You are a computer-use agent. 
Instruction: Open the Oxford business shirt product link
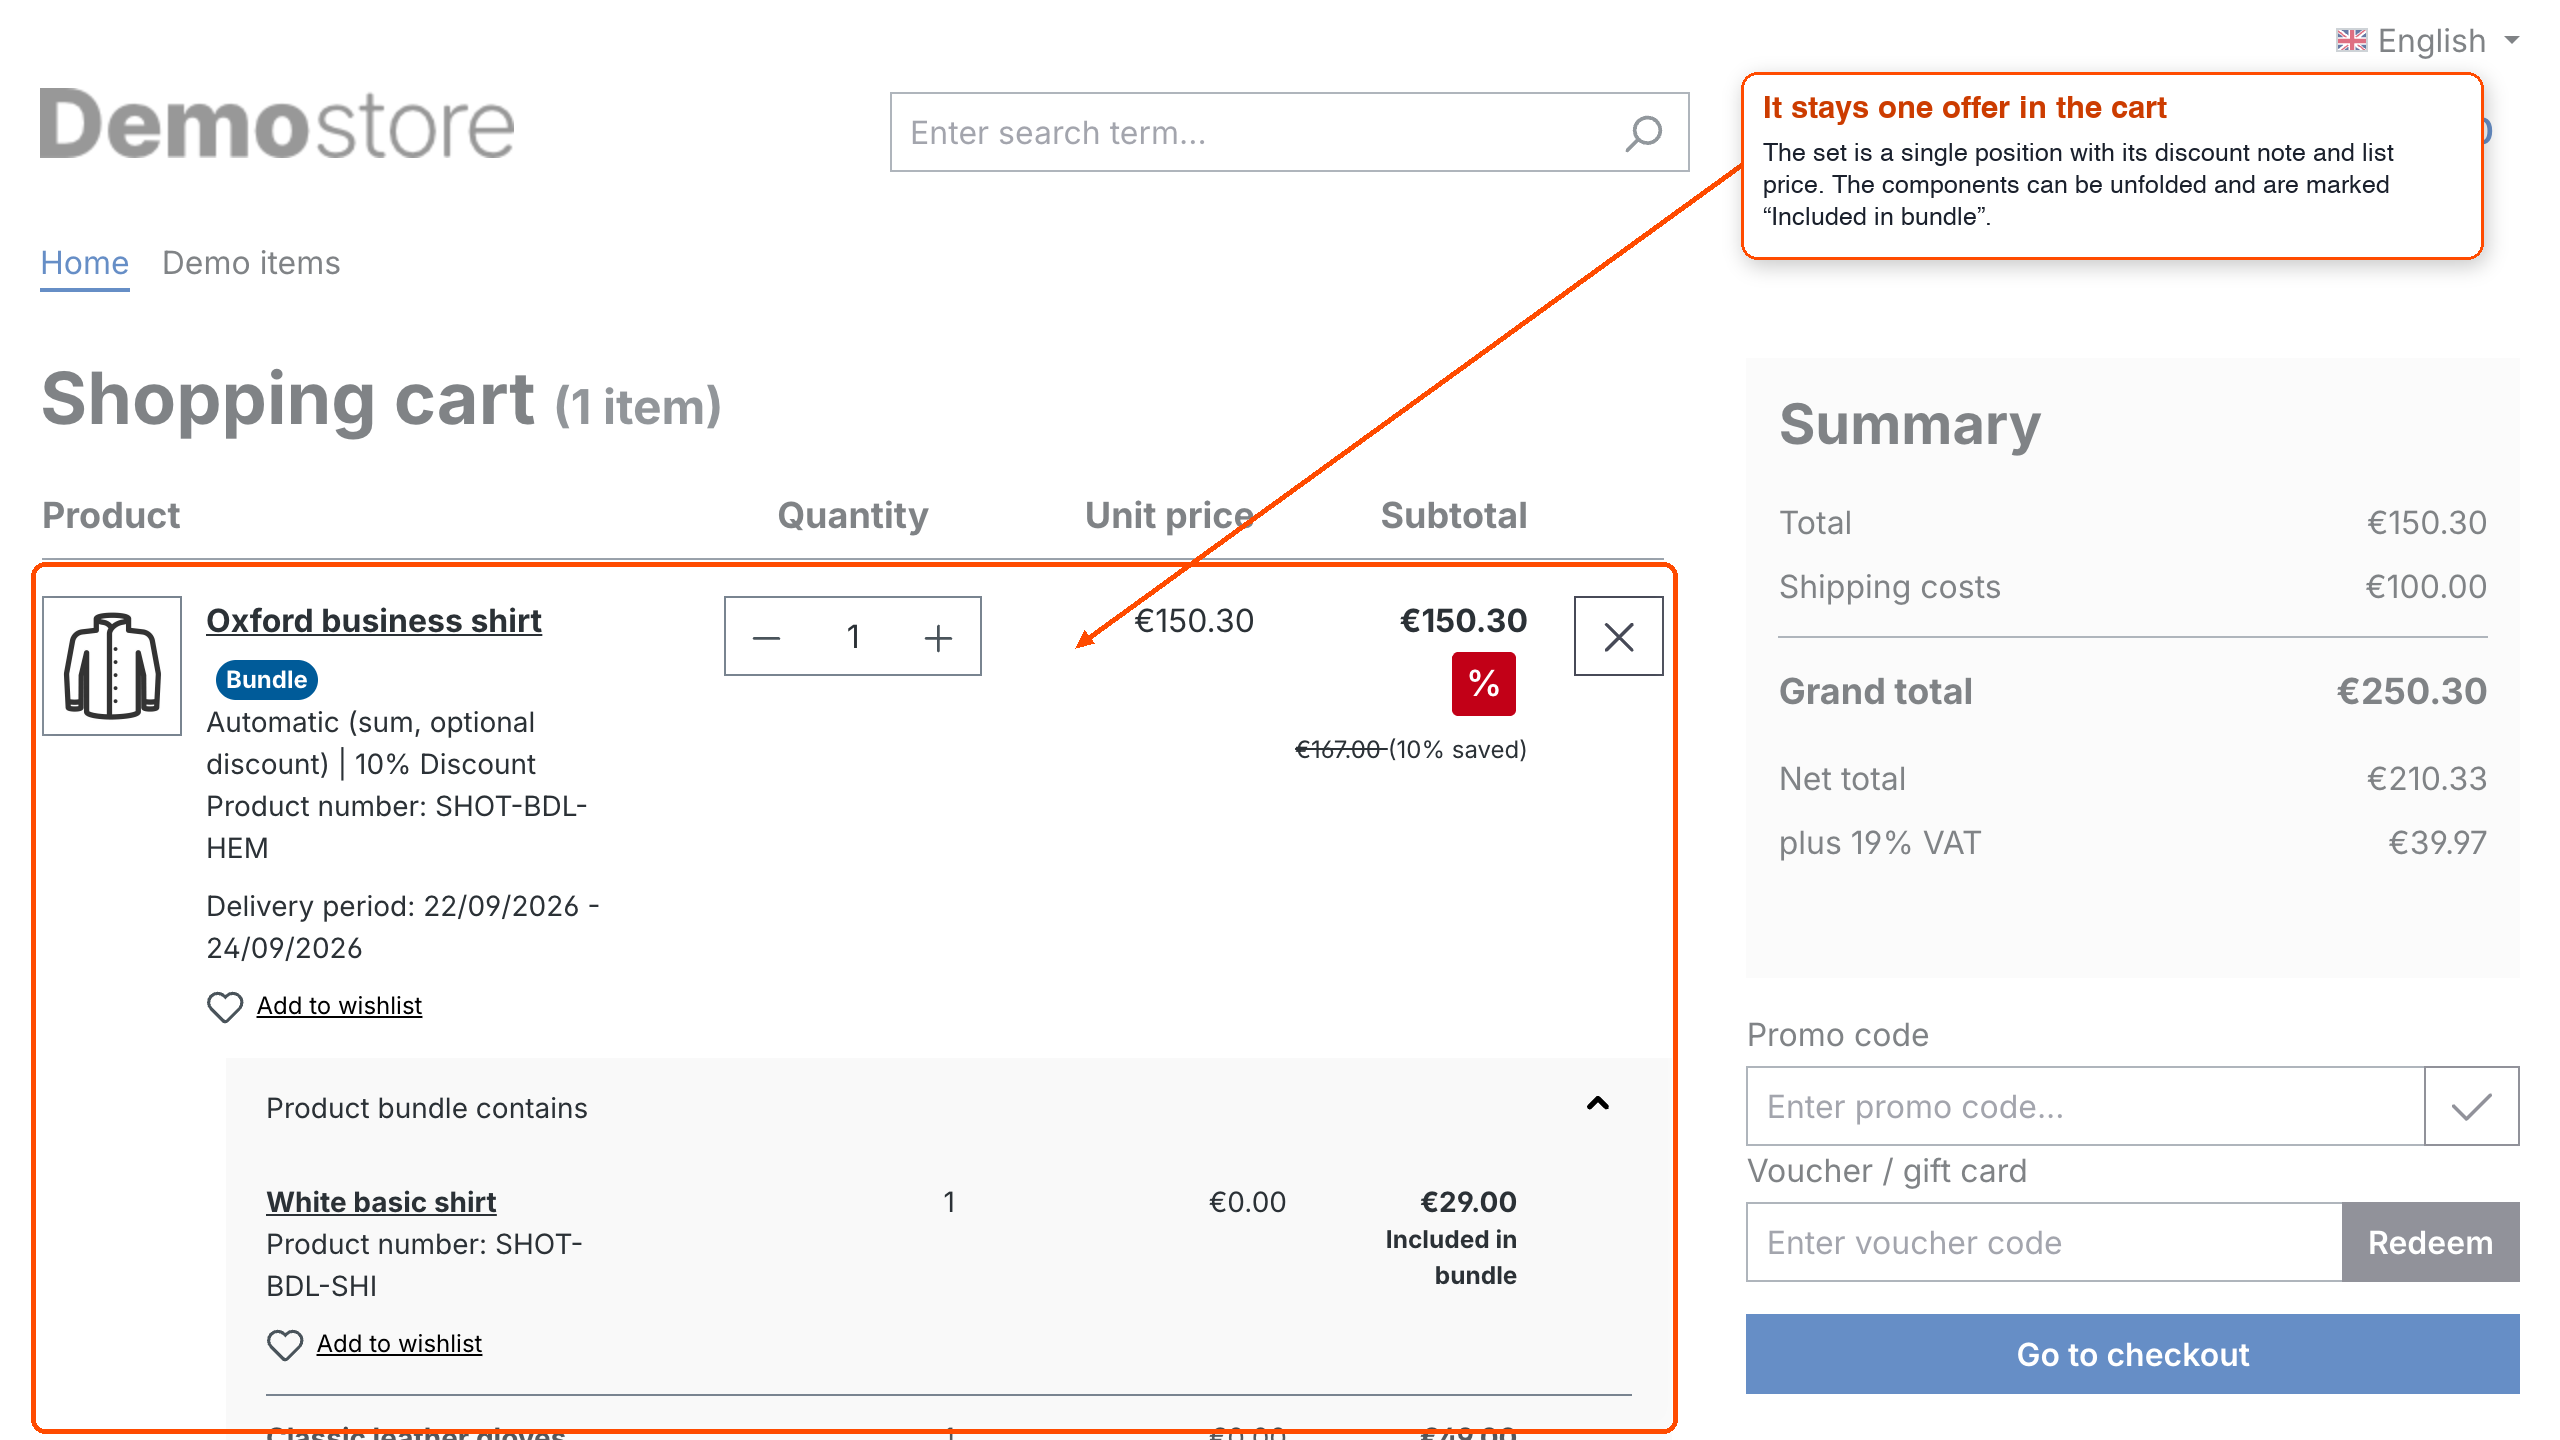[374, 621]
